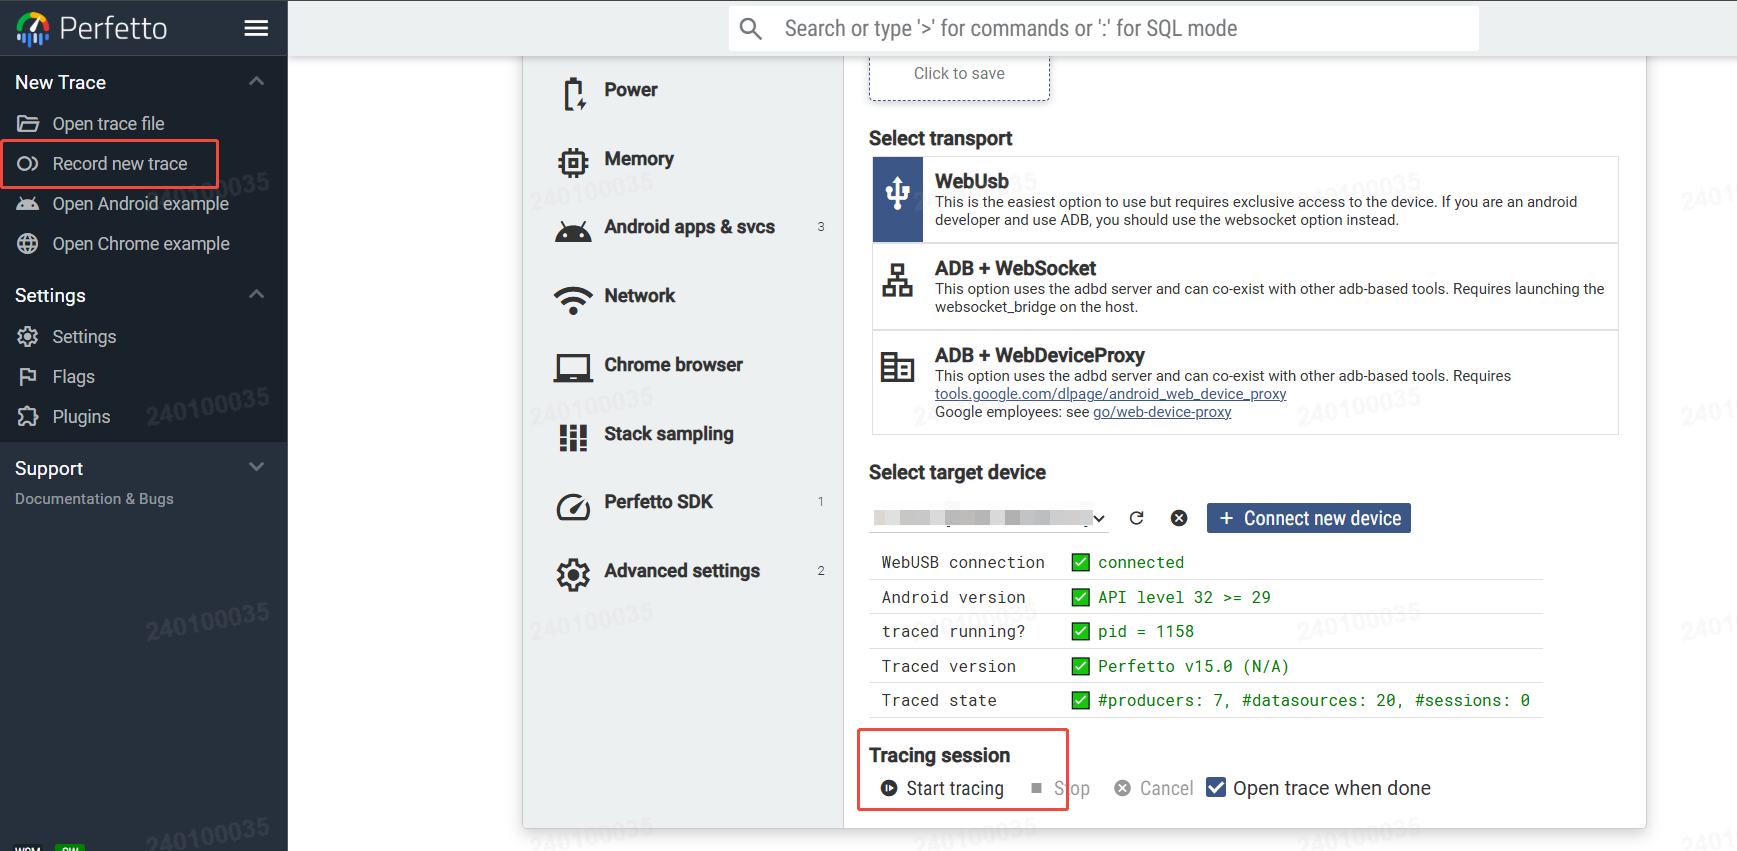Click Traced state producers status text
This screenshot has width=1737, height=851.
(1314, 700)
